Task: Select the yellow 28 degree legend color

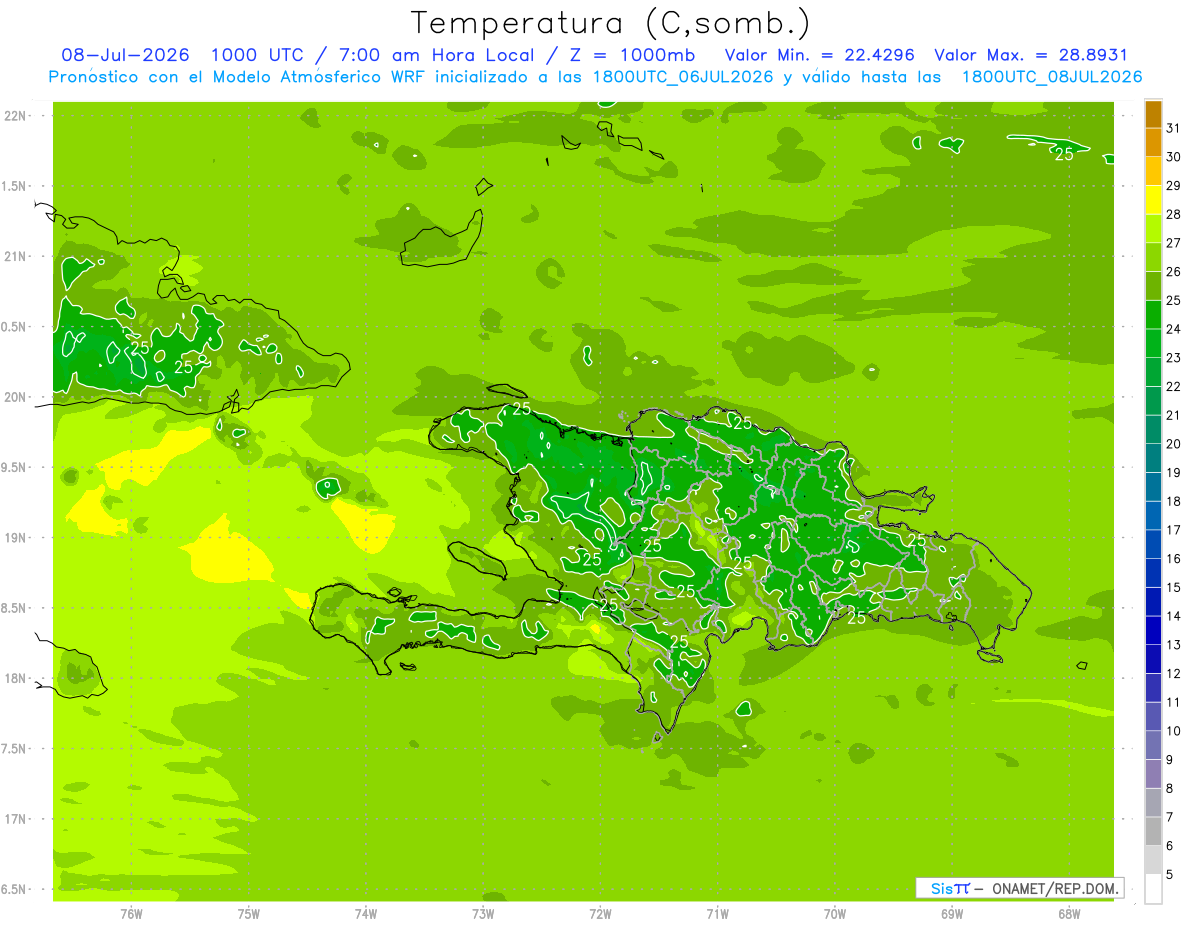Action: pos(1153,200)
